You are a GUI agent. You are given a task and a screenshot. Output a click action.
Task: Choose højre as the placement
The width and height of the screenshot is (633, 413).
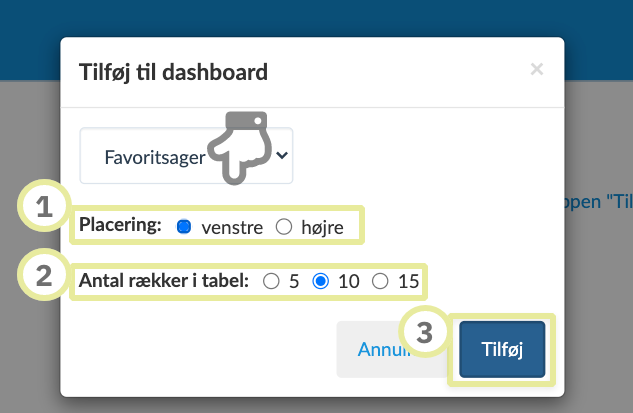click(283, 227)
